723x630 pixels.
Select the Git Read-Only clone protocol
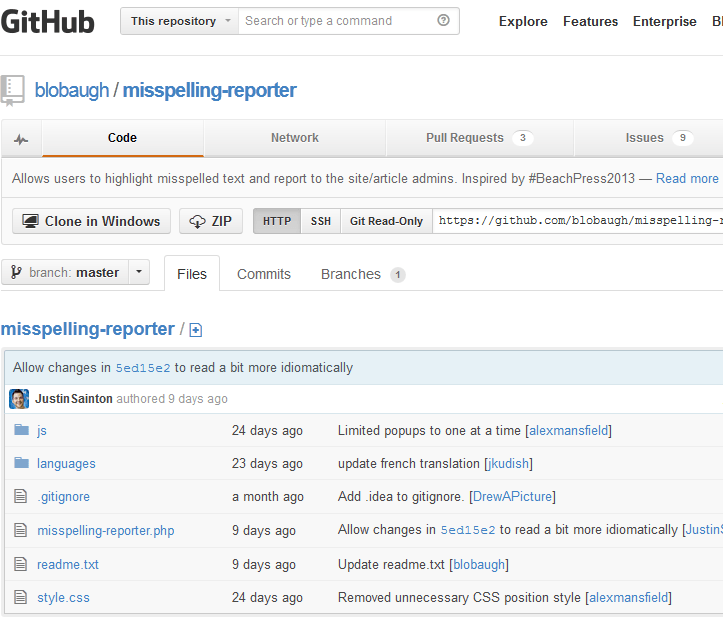386,221
